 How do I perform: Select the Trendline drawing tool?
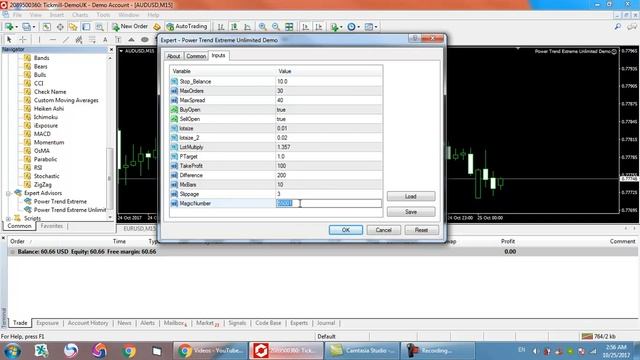coord(66,40)
